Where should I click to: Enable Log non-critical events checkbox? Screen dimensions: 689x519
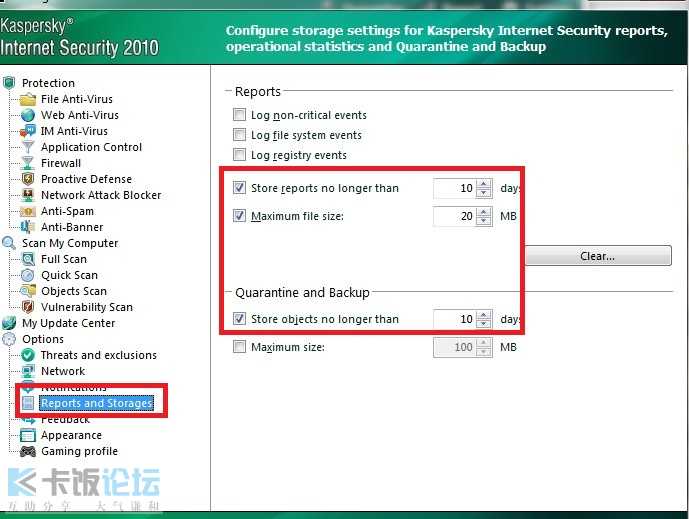pyautogui.click(x=239, y=115)
